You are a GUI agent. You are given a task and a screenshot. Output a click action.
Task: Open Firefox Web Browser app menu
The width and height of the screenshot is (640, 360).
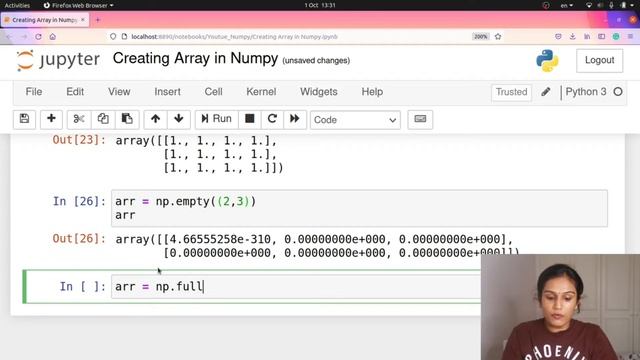click(x=78, y=5)
